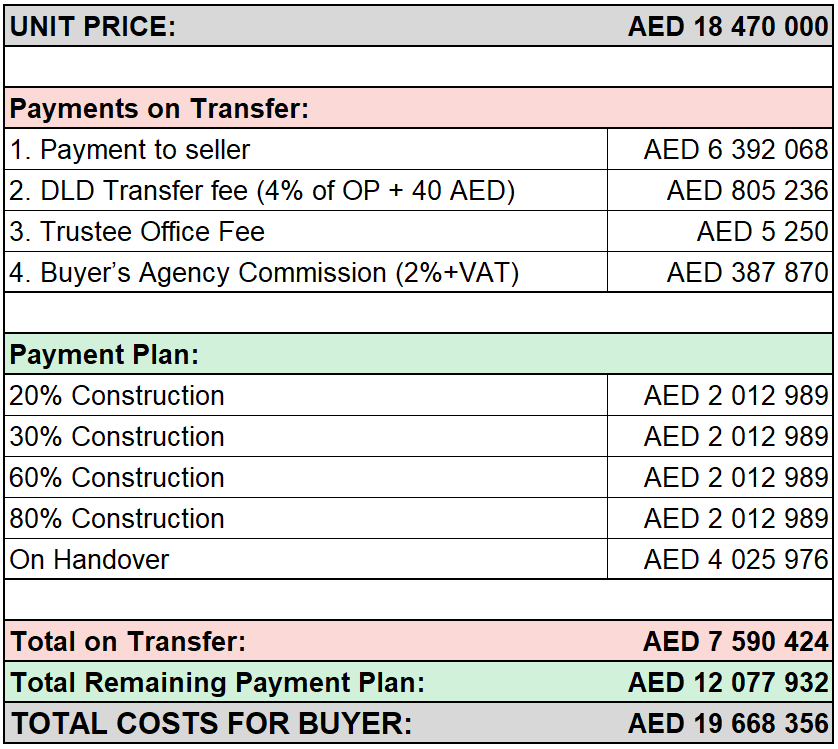Click the TOTAL COSTS FOR BUYER amount

point(728,724)
